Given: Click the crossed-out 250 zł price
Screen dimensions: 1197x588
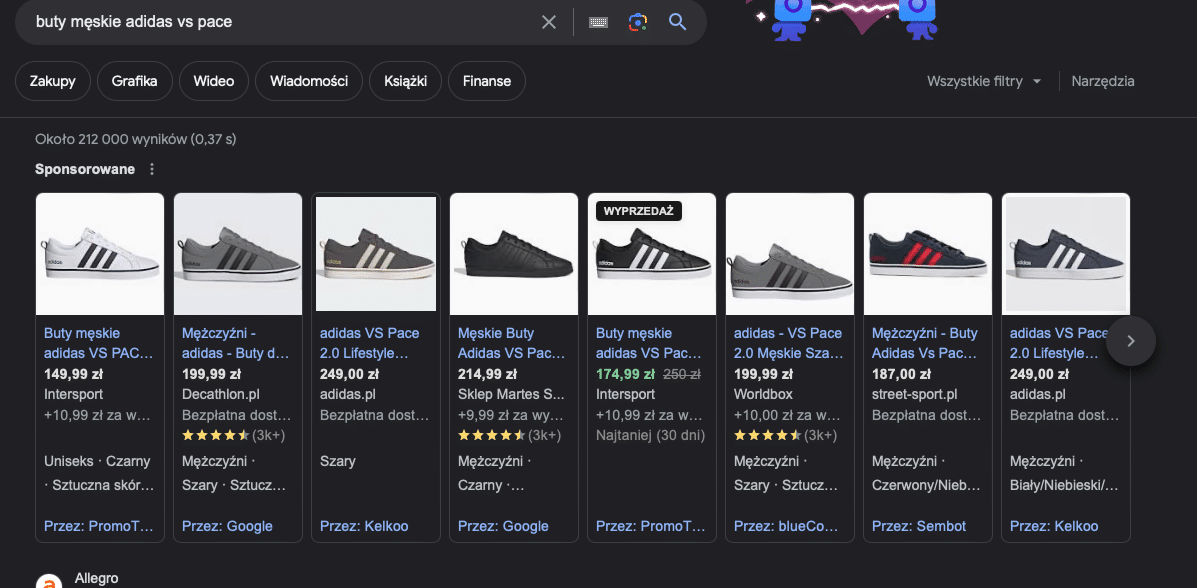Looking at the screenshot, I should point(682,374).
